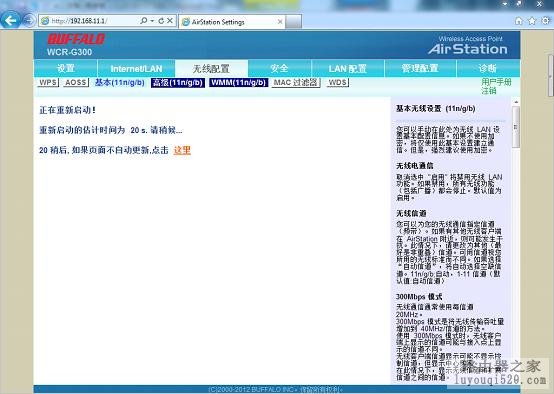
Task: Open the 安全 main tab
Action: click(279, 68)
